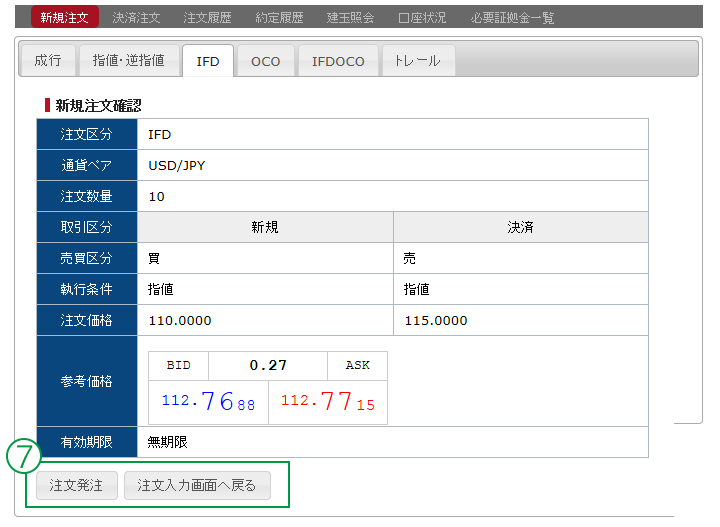Click the new order price 110.0000
720x527 pixels.
(180, 320)
